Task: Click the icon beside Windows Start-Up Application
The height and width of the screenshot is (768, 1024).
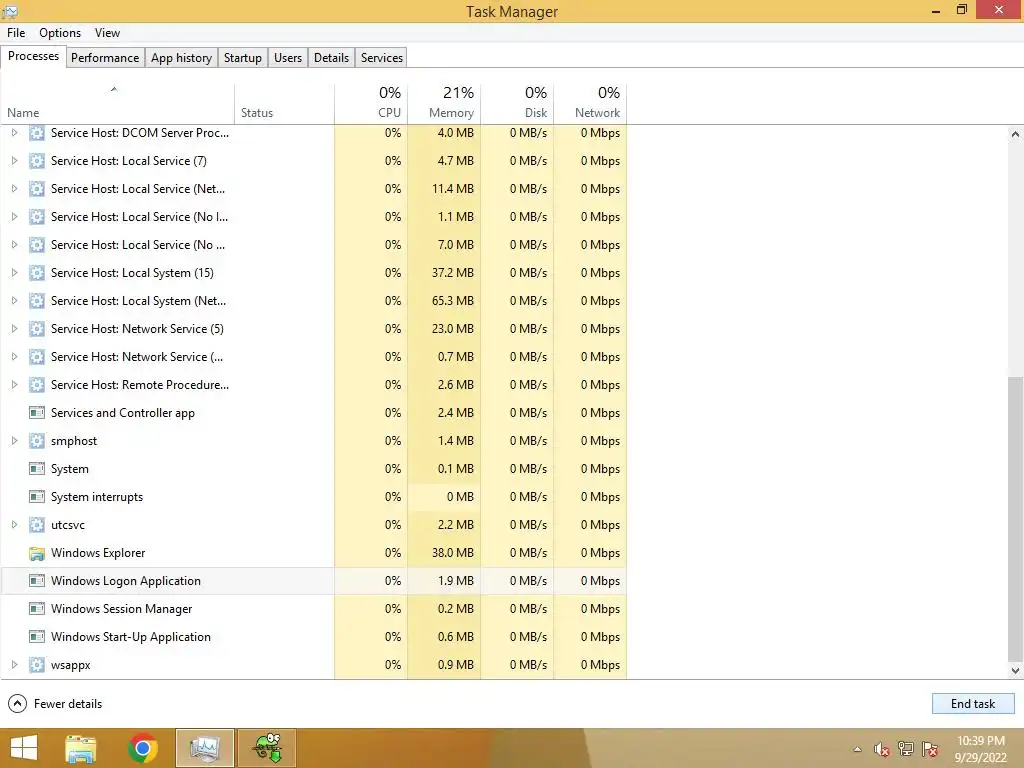Action: pyautogui.click(x=37, y=637)
